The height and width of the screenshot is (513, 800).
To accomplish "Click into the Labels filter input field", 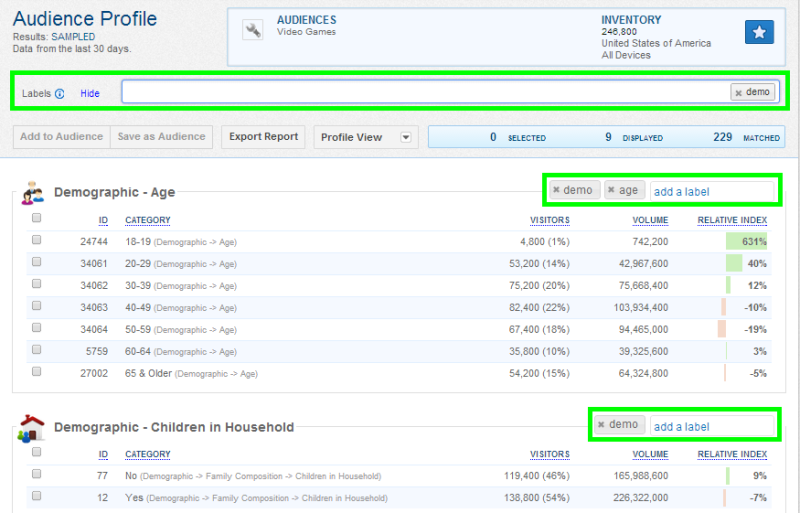I will [x=426, y=92].
